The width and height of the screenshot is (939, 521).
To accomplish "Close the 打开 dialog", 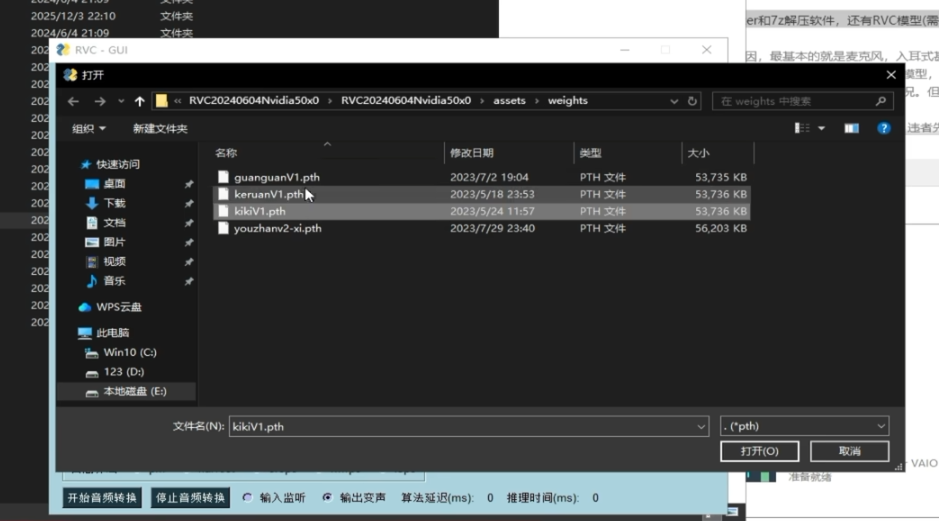I will click(x=891, y=75).
